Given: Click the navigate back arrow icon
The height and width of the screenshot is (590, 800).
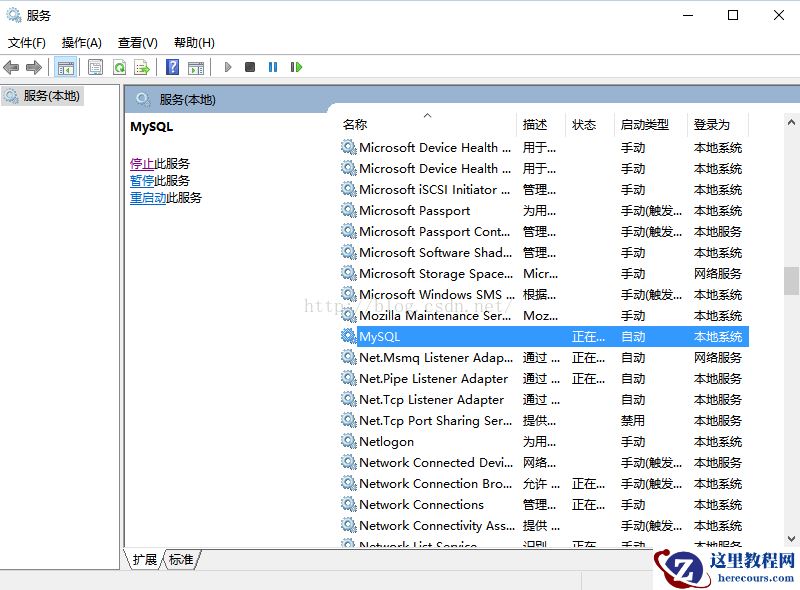Looking at the screenshot, I should click(x=10, y=67).
